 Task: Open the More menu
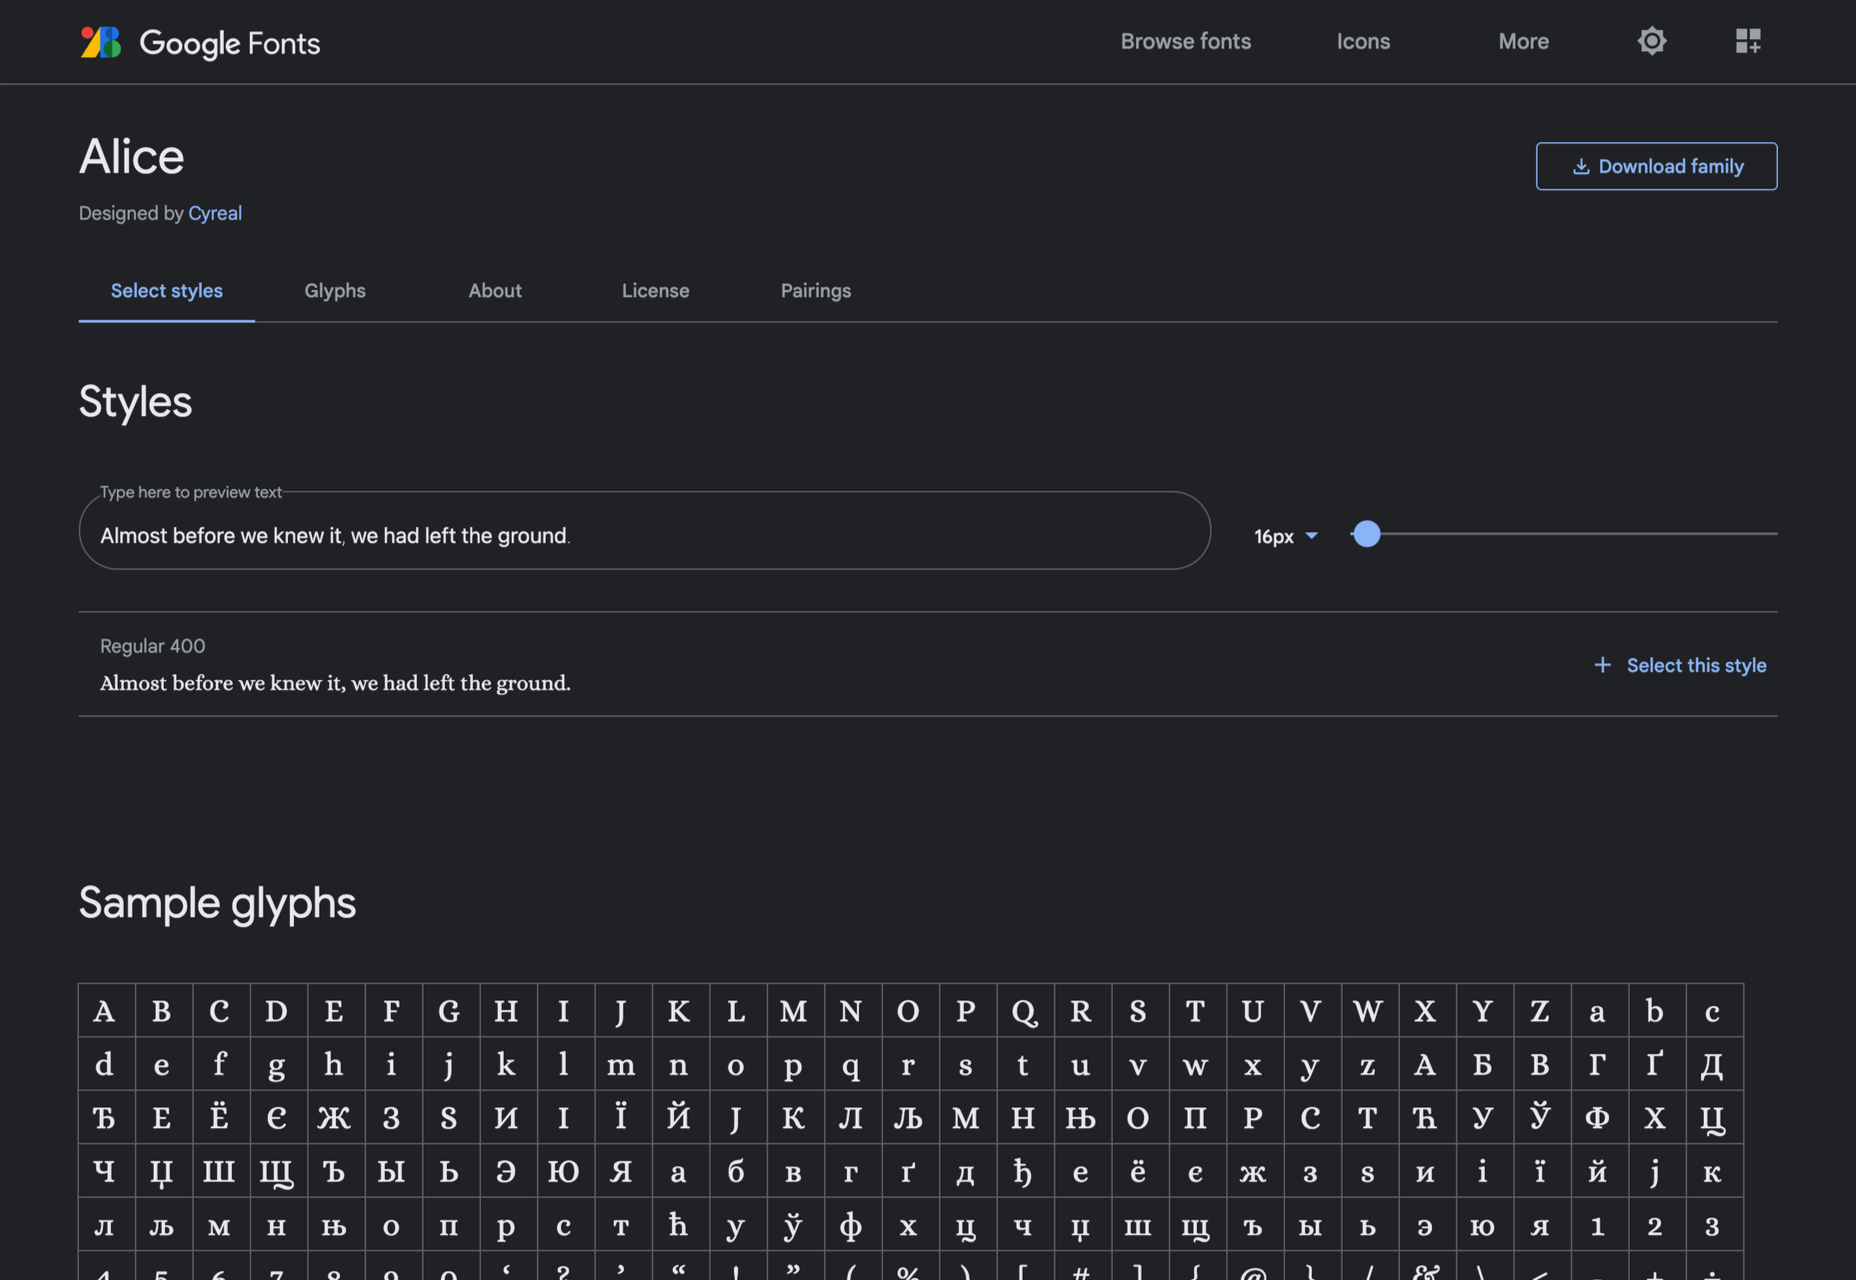coord(1523,41)
